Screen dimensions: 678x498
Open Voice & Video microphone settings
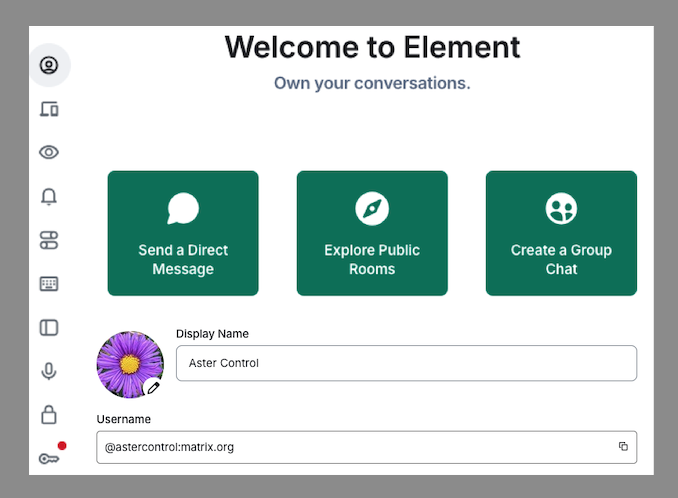(x=49, y=371)
